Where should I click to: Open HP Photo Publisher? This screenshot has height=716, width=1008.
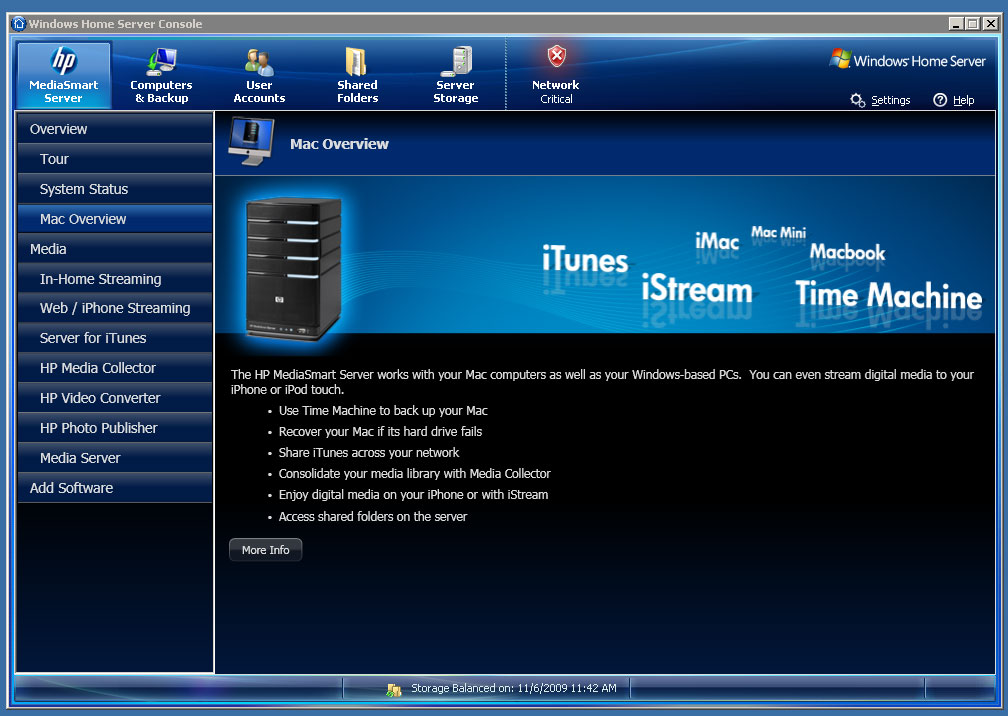(x=114, y=428)
